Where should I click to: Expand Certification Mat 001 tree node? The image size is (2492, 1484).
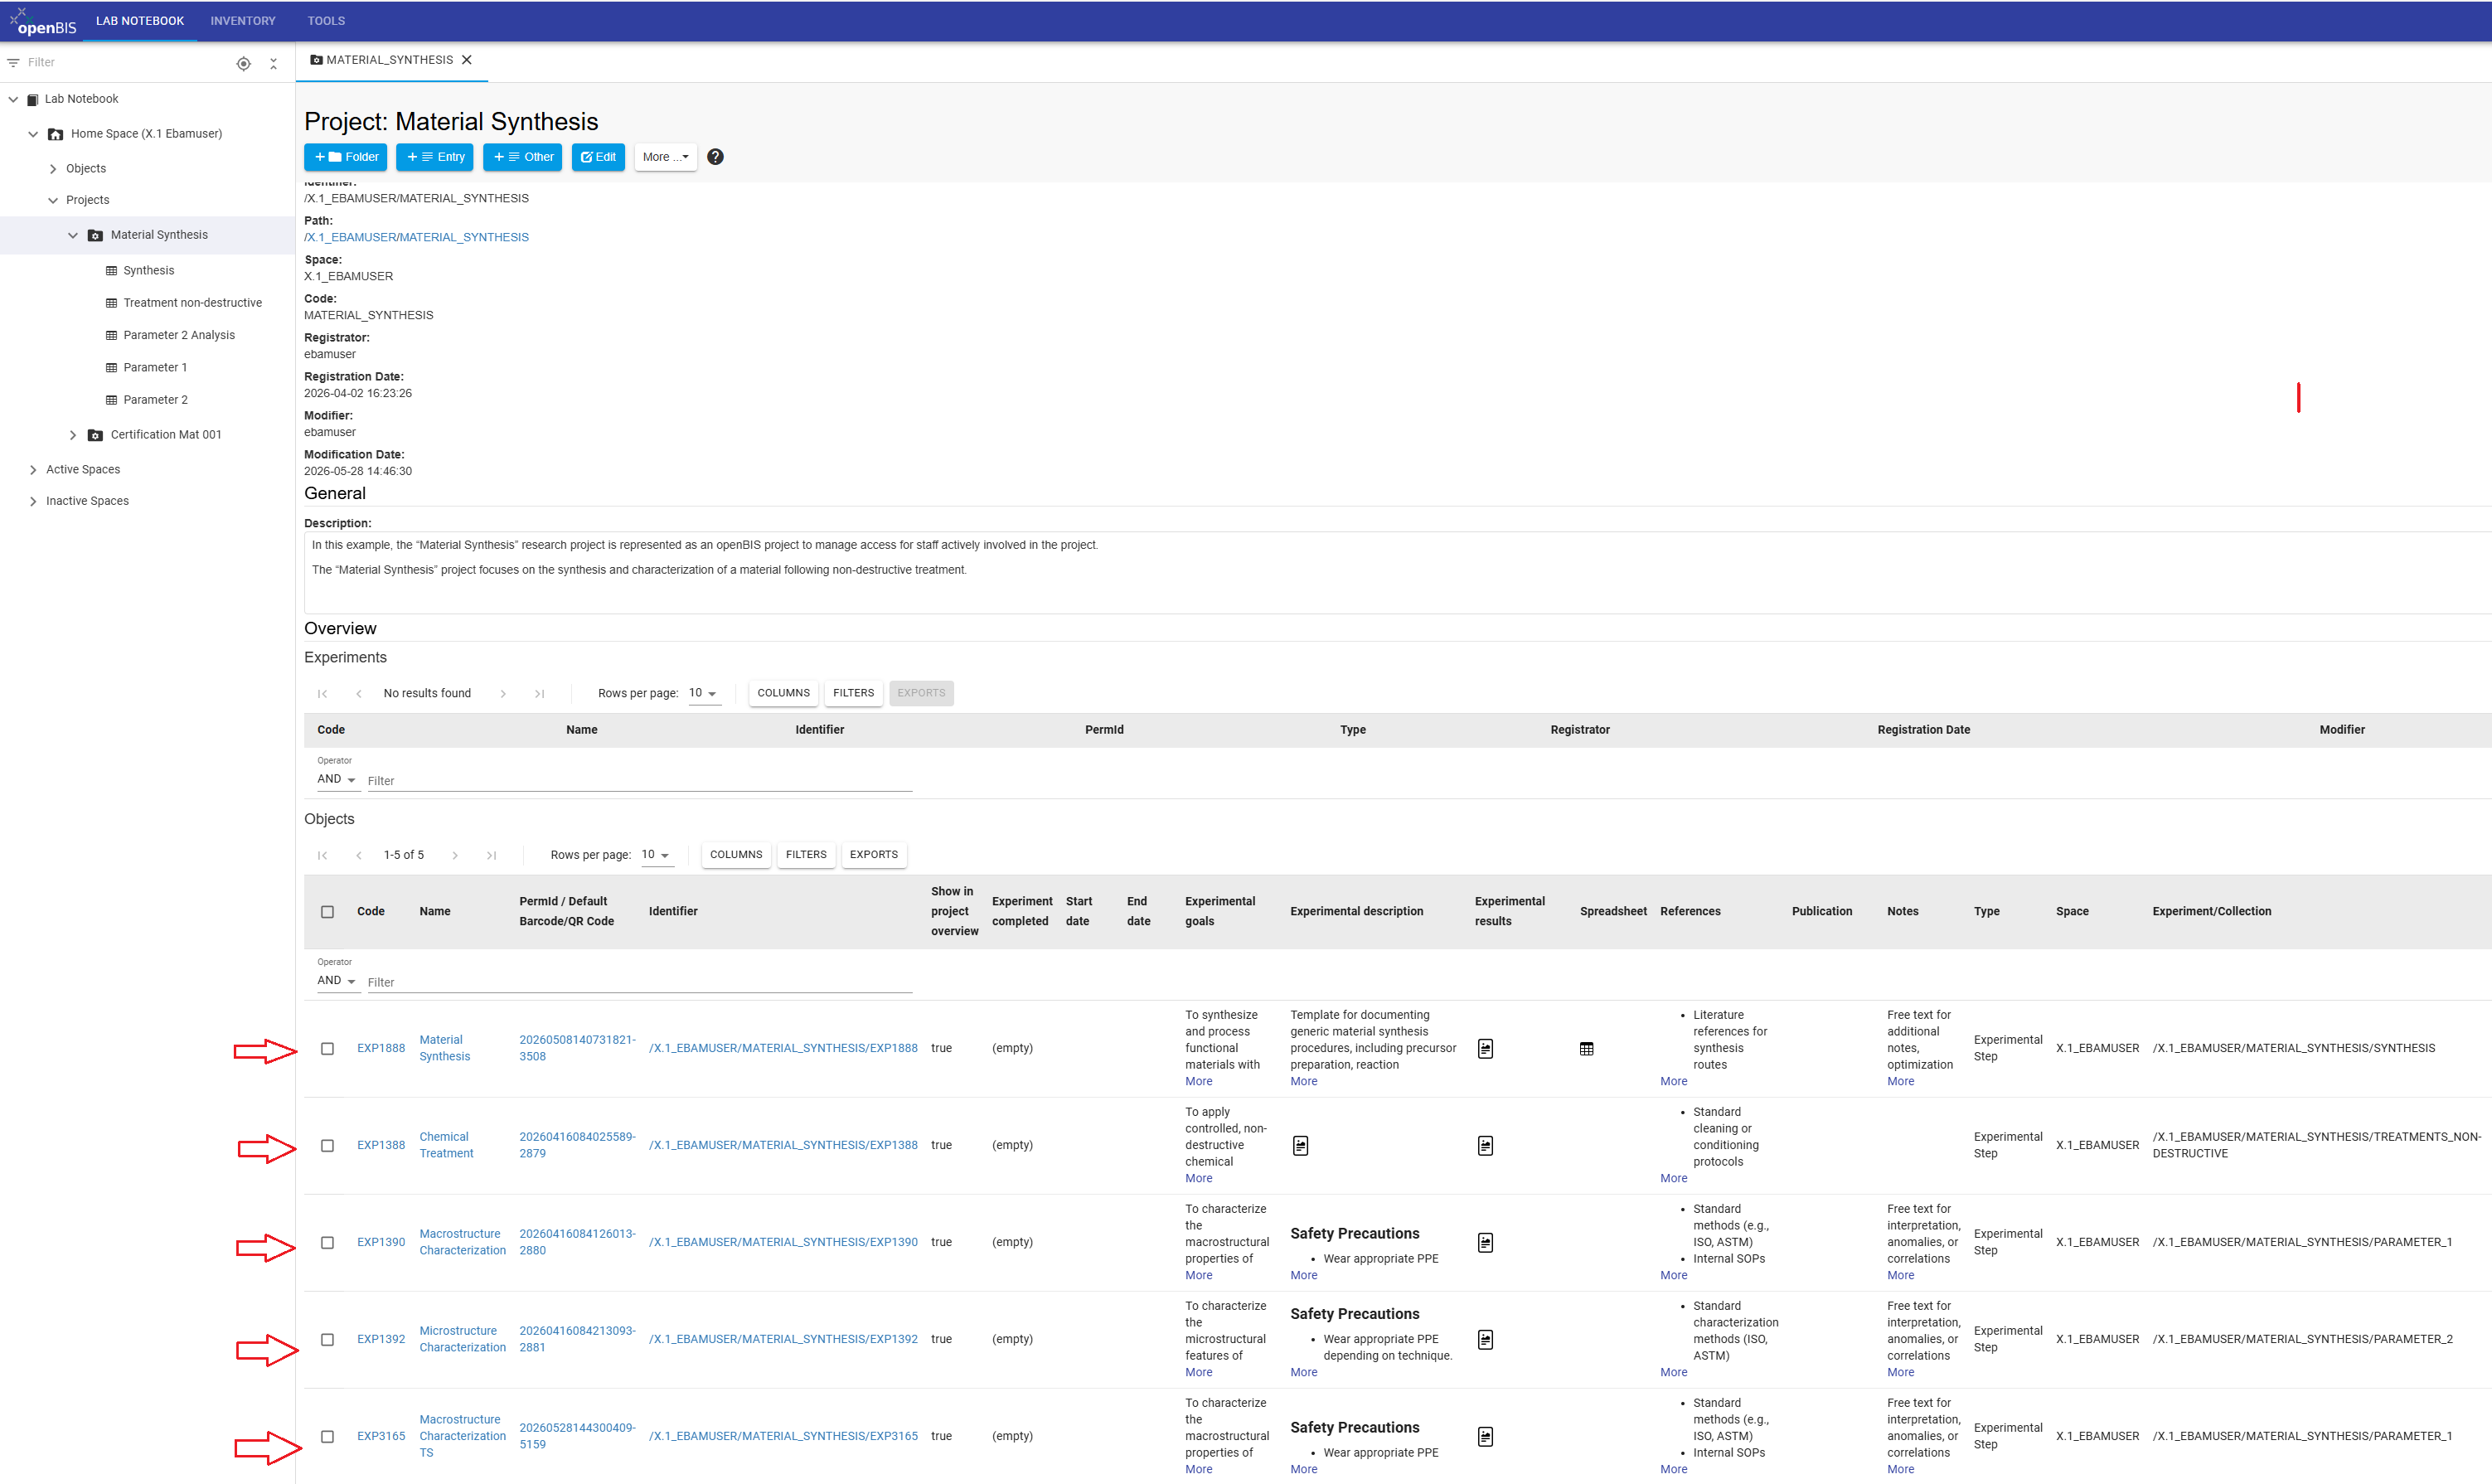(x=72, y=435)
